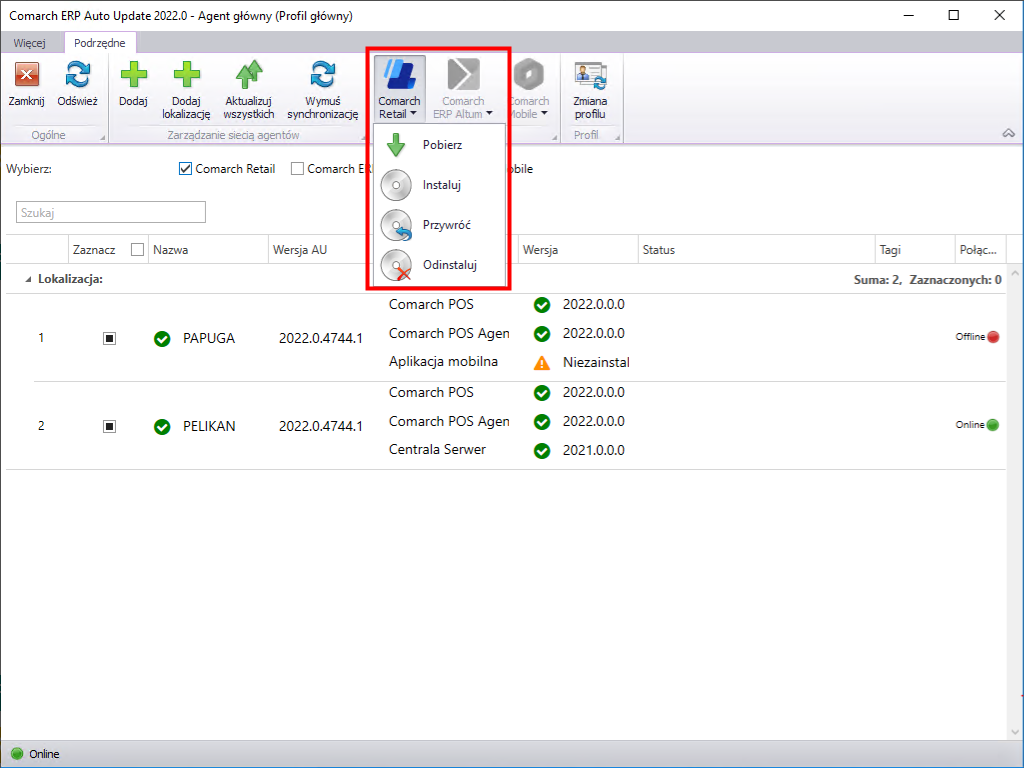Viewport: 1024px width, 768px height.
Task: Choose Odinstaluj from the dropdown menu
Action: click(440, 264)
